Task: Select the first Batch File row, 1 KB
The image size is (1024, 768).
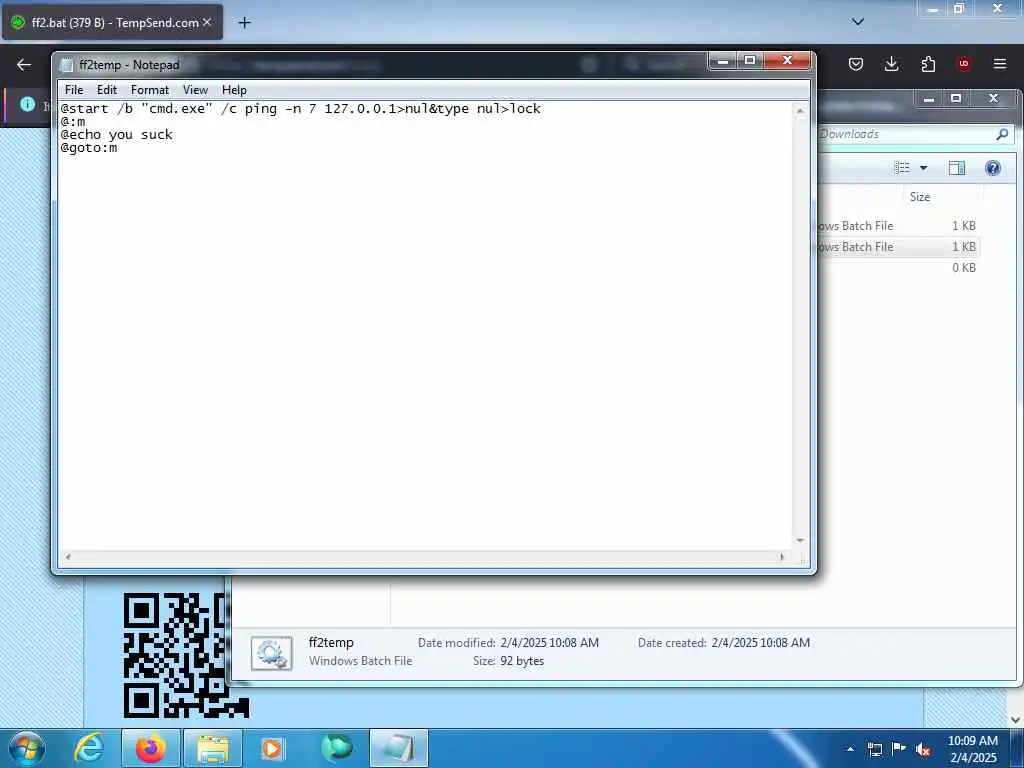Action: [896, 226]
